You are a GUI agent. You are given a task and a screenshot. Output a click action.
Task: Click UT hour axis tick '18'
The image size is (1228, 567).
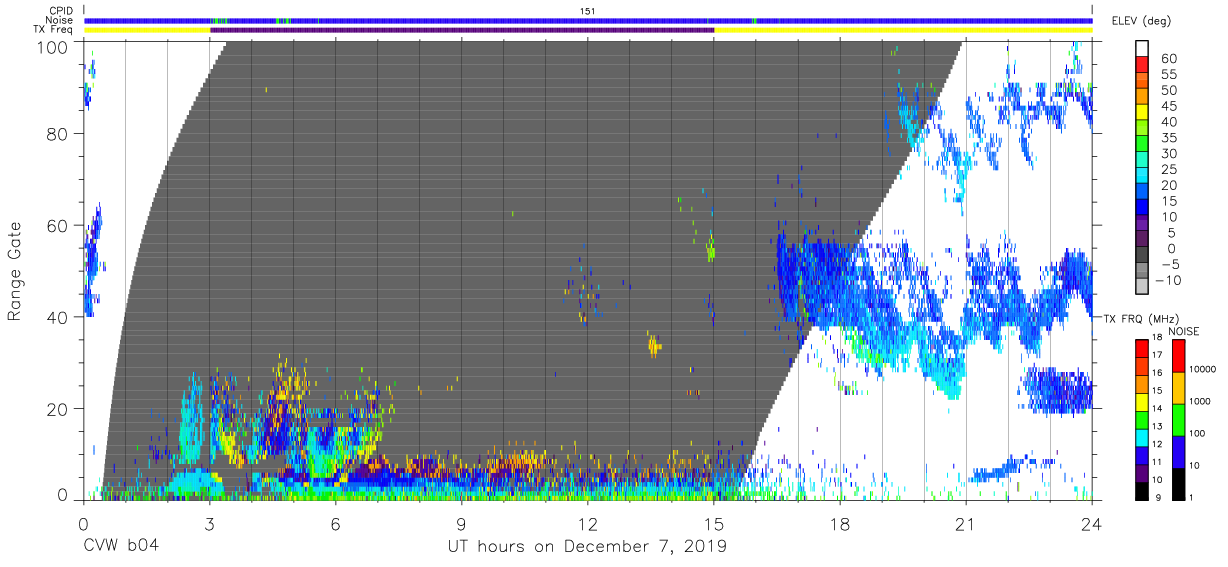tap(839, 524)
